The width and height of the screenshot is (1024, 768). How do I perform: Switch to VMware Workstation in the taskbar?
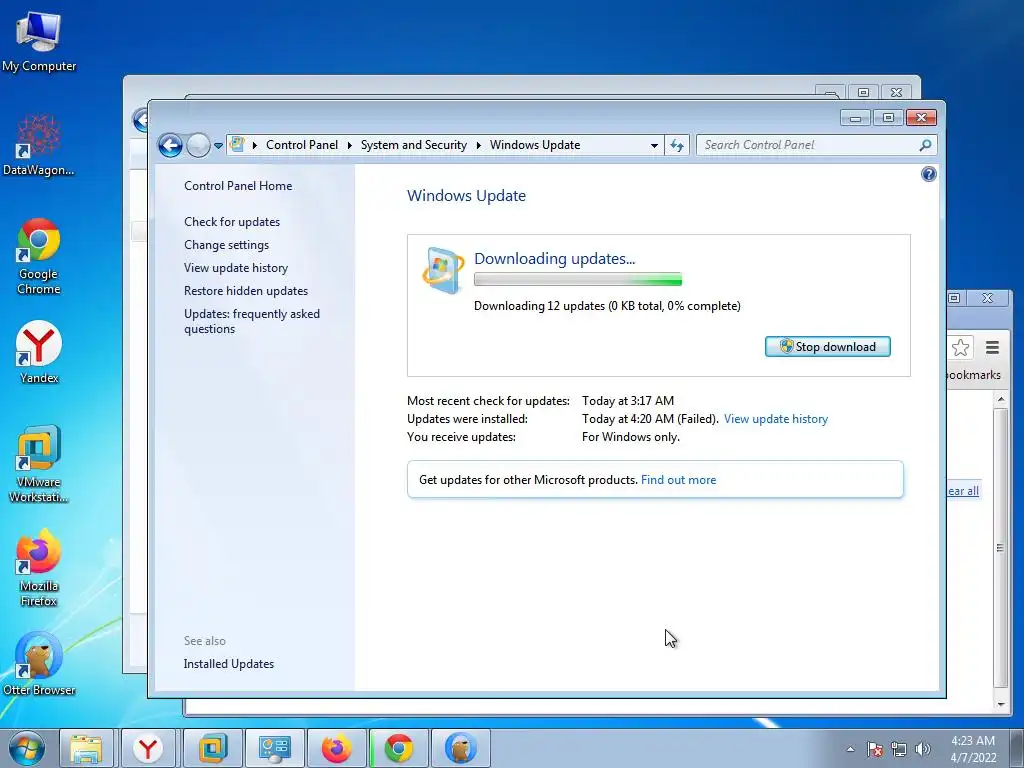pyautogui.click(x=212, y=748)
